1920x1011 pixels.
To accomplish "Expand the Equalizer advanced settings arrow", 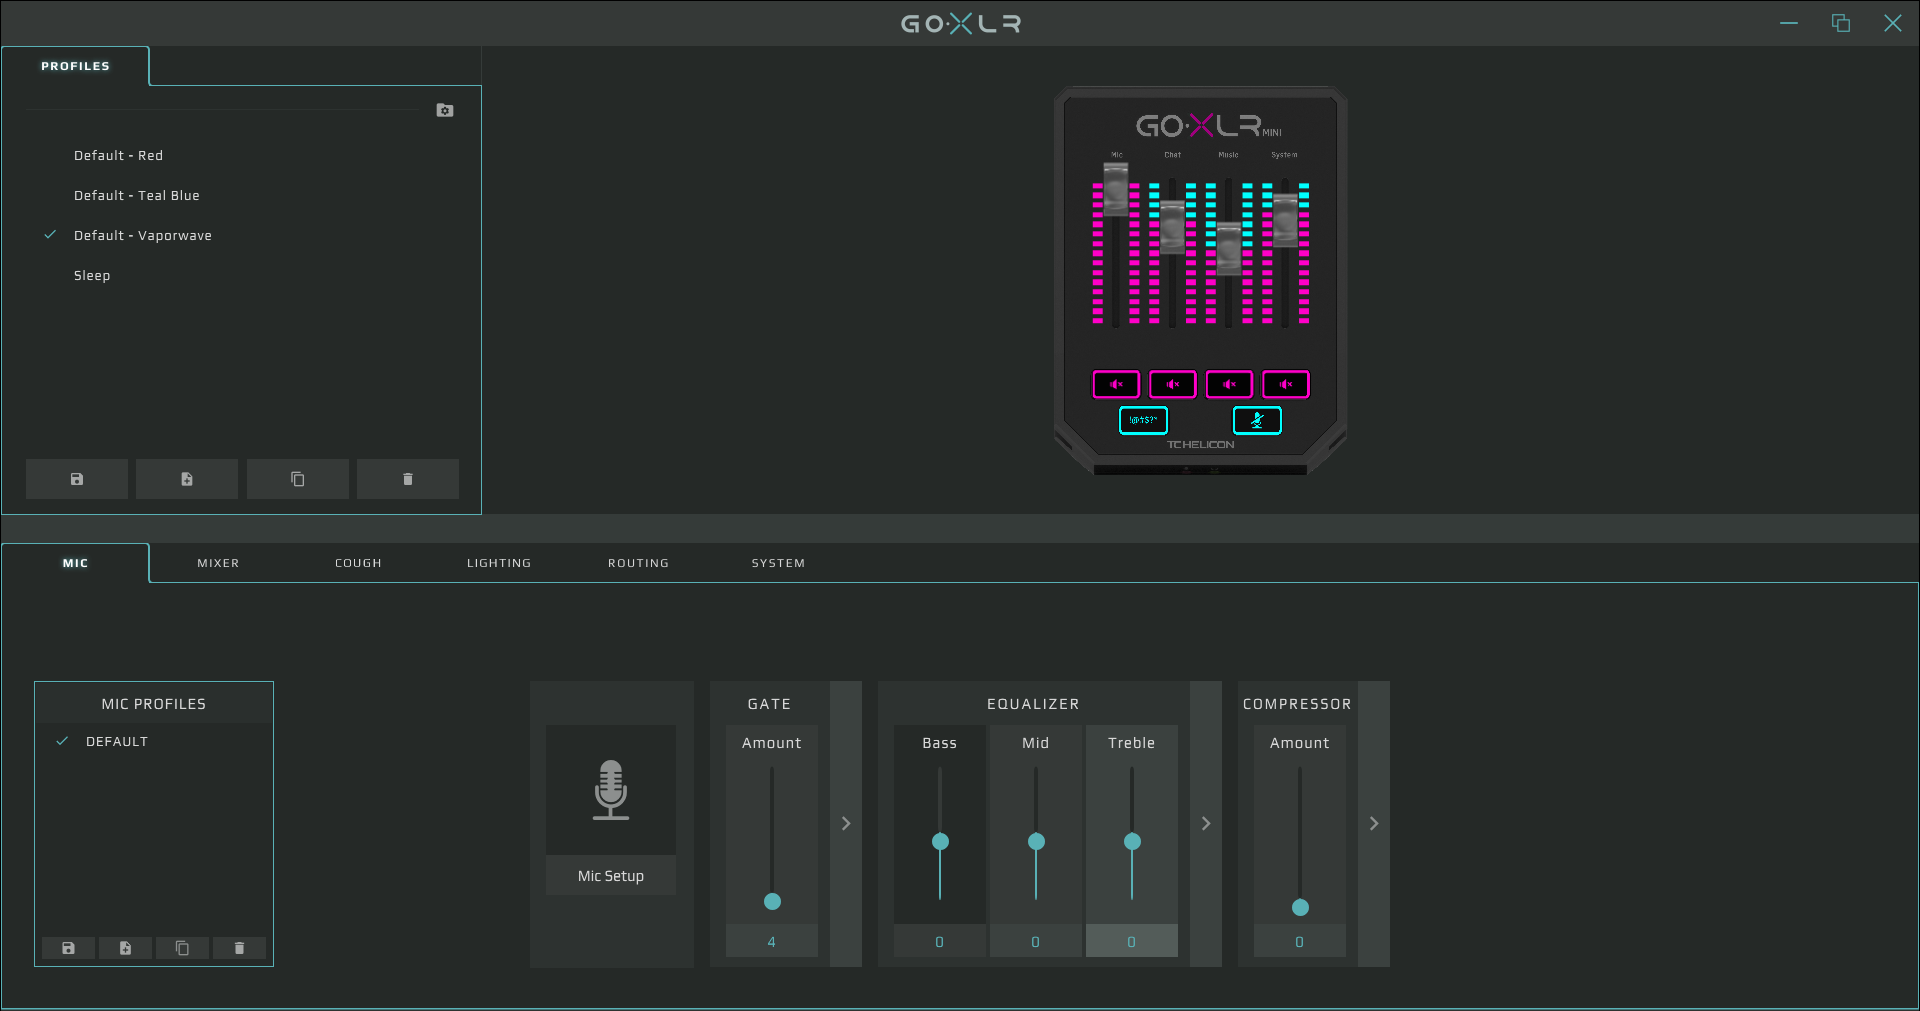I will tap(1206, 823).
